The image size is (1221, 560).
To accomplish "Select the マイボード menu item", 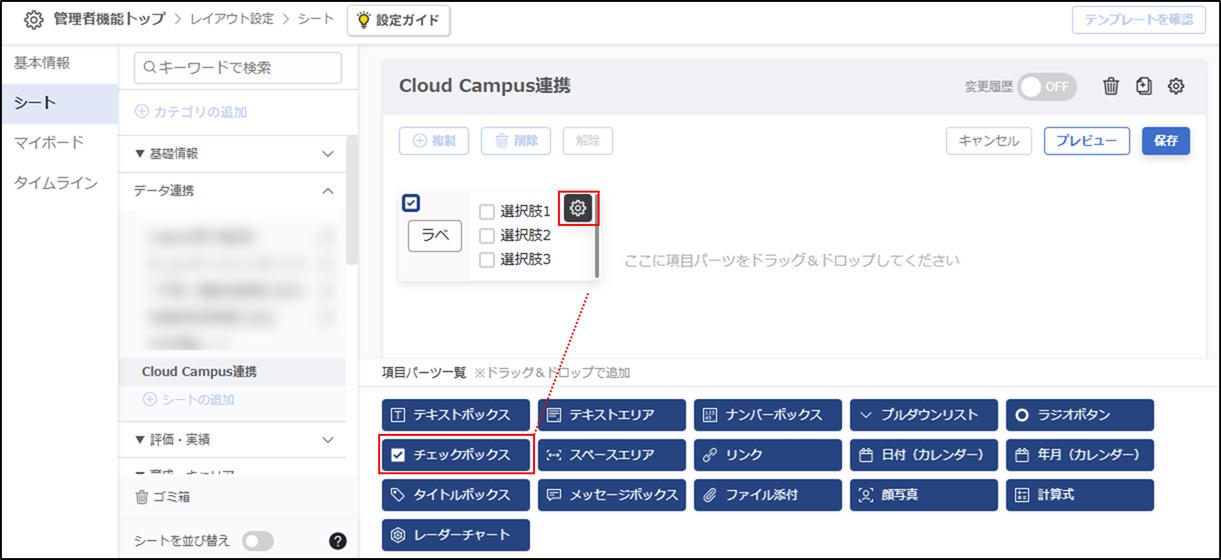I will click(49, 143).
